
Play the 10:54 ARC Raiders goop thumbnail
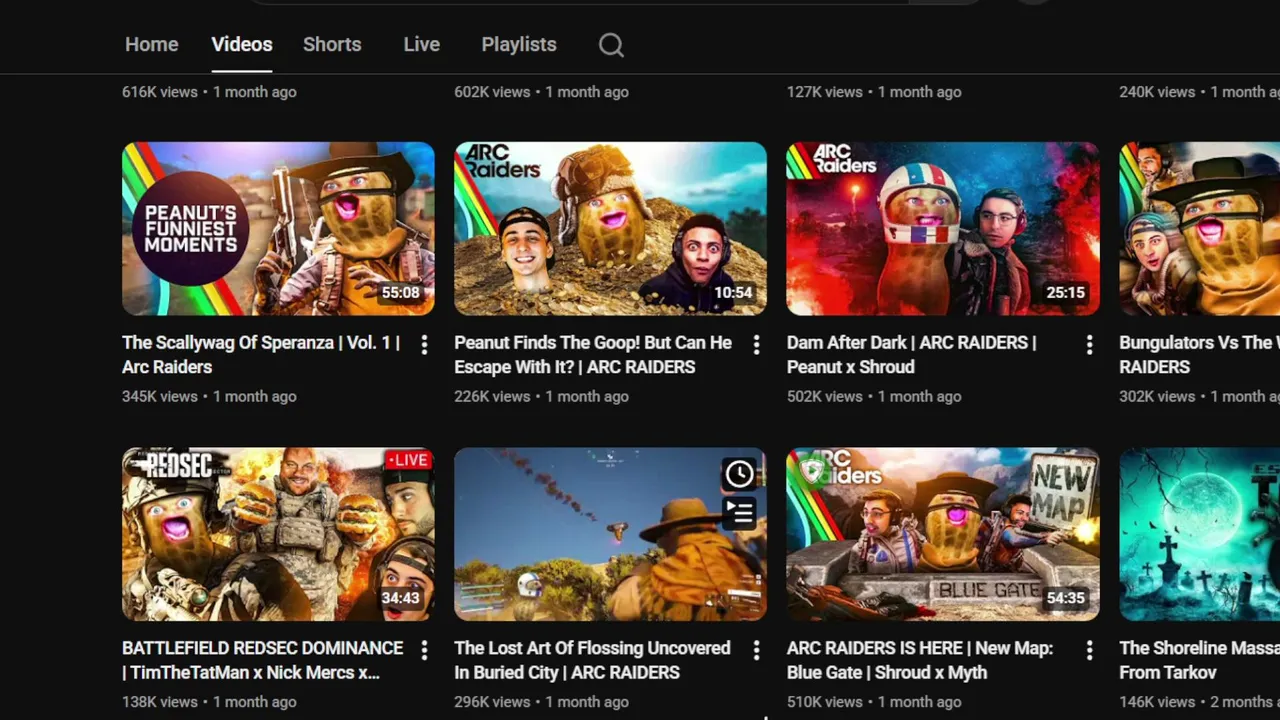point(610,229)
